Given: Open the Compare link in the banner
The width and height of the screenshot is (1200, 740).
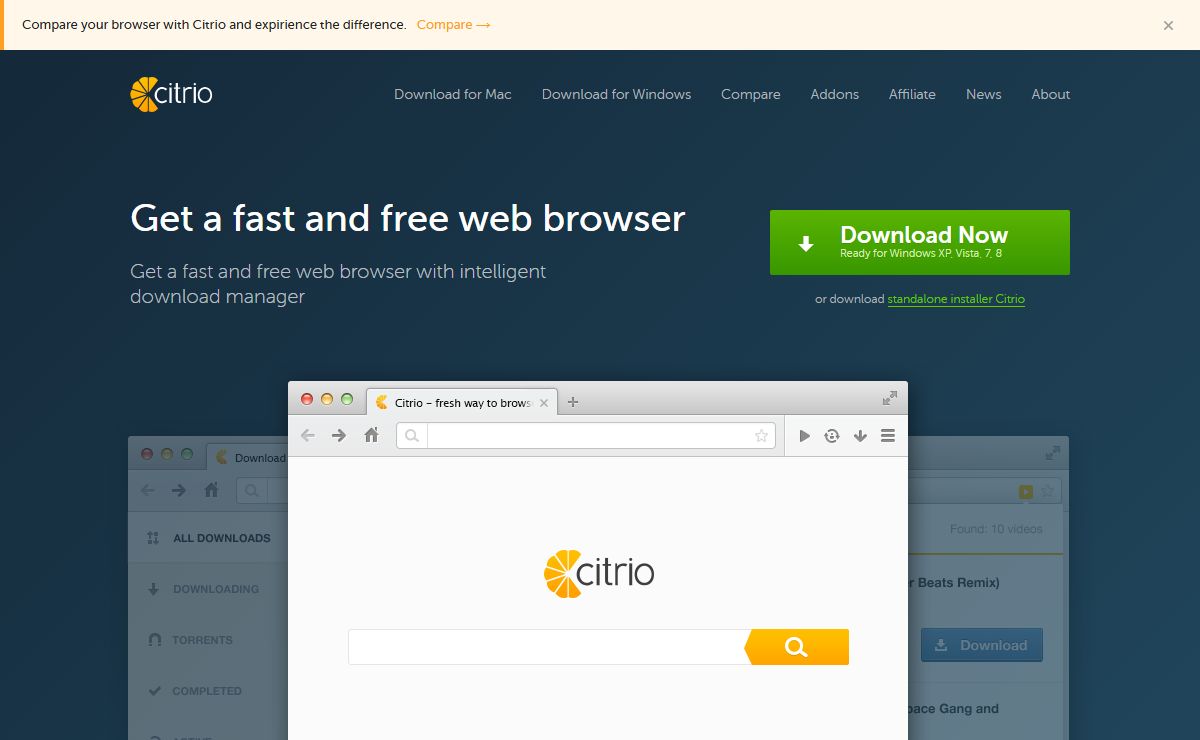Looking at the screenshot, I should click(454, 24).
